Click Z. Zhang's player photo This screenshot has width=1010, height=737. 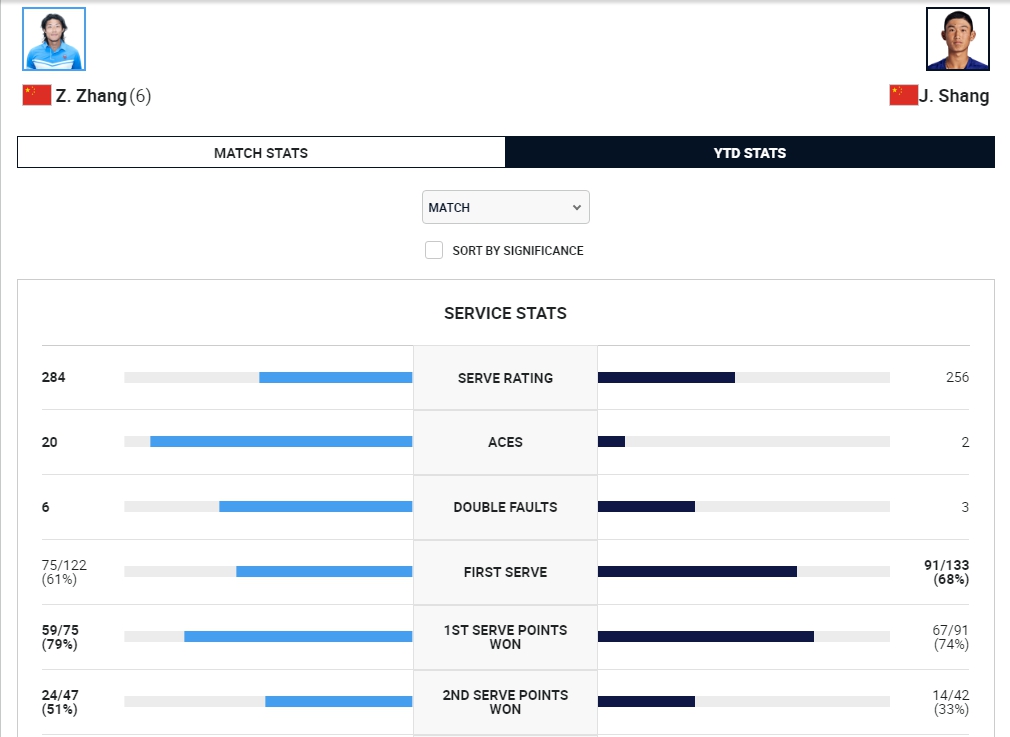54,40
